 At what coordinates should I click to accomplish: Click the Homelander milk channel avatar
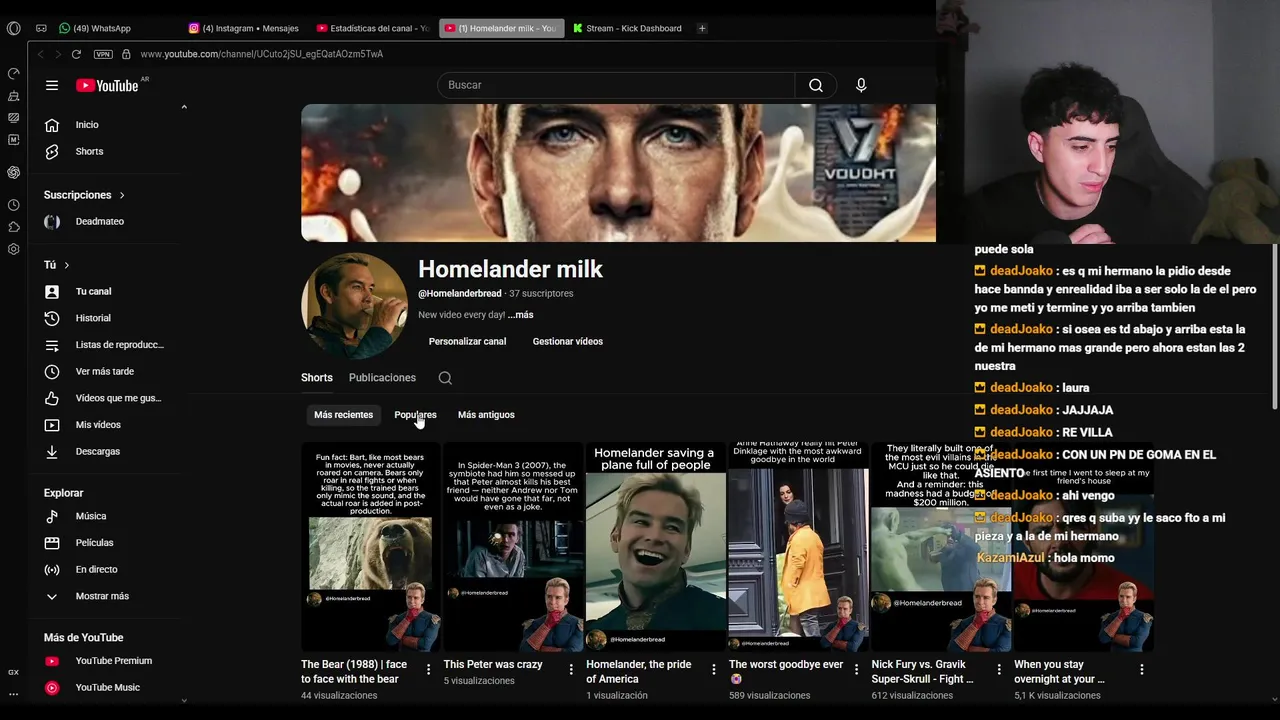click(354, 306)
